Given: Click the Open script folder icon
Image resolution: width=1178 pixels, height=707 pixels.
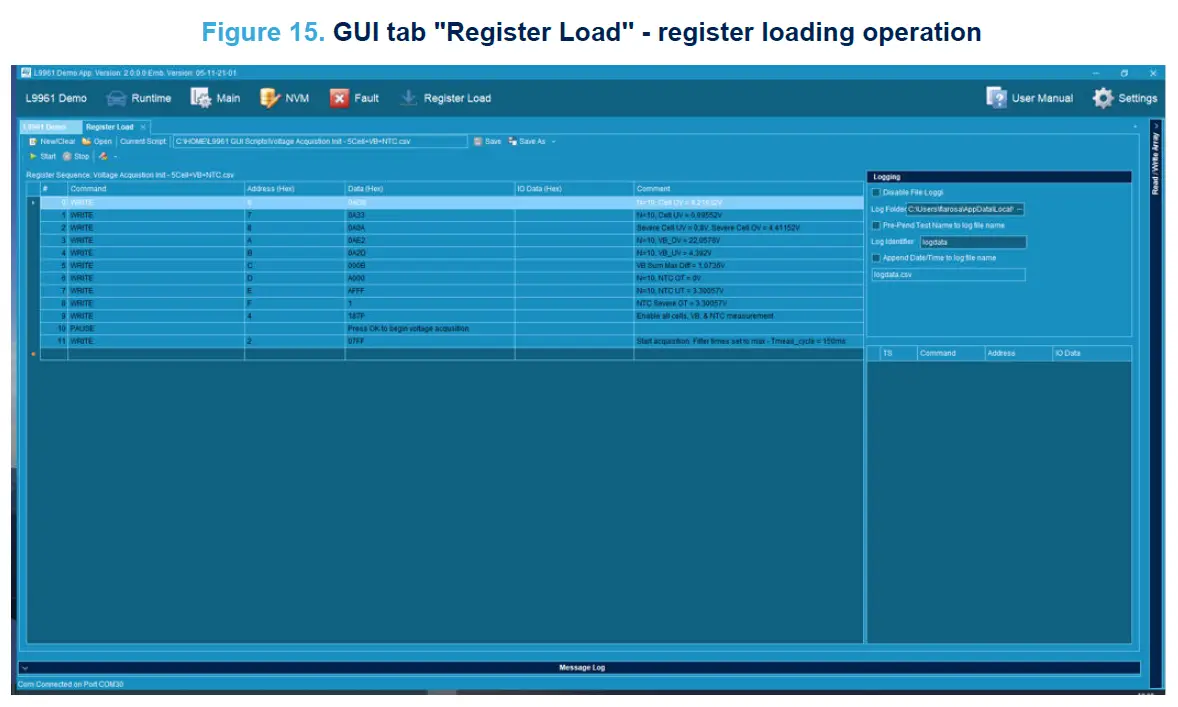Looking at the screenshot, I should [86, 141].
